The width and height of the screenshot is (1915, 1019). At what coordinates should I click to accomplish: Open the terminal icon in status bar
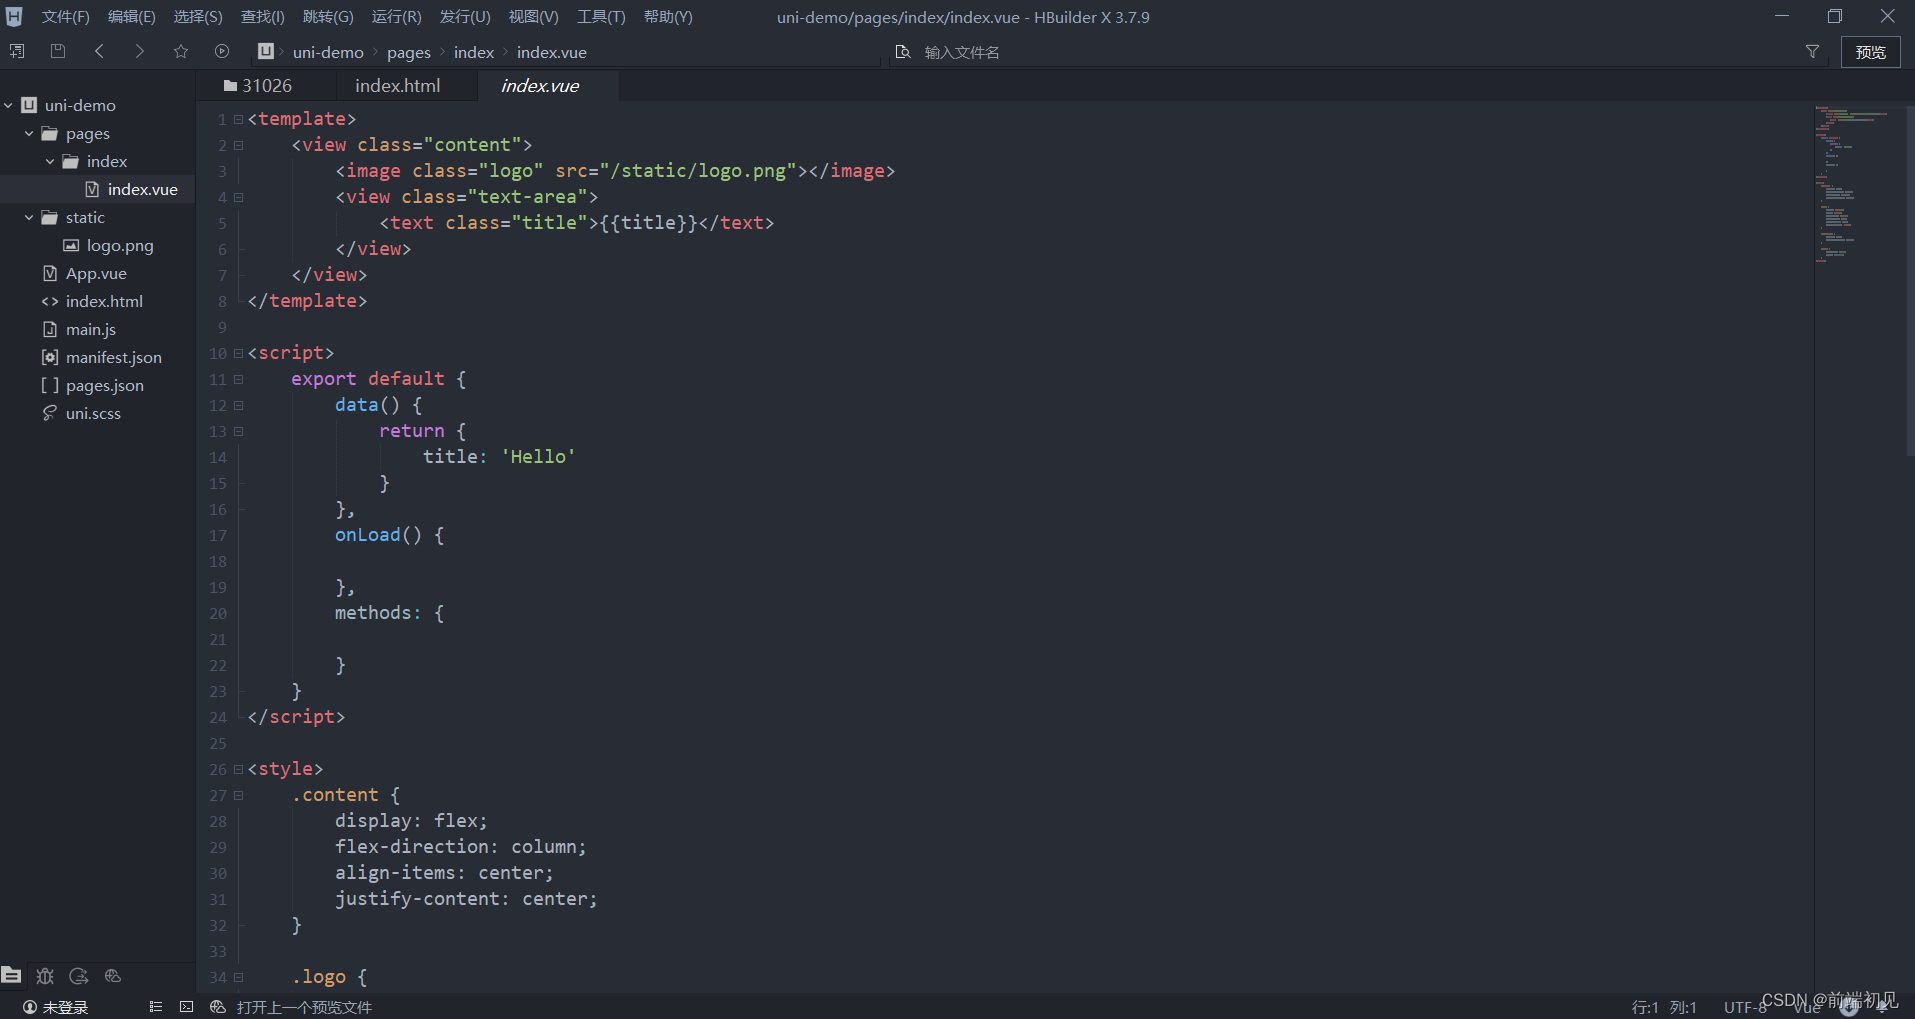(186, 1007)
